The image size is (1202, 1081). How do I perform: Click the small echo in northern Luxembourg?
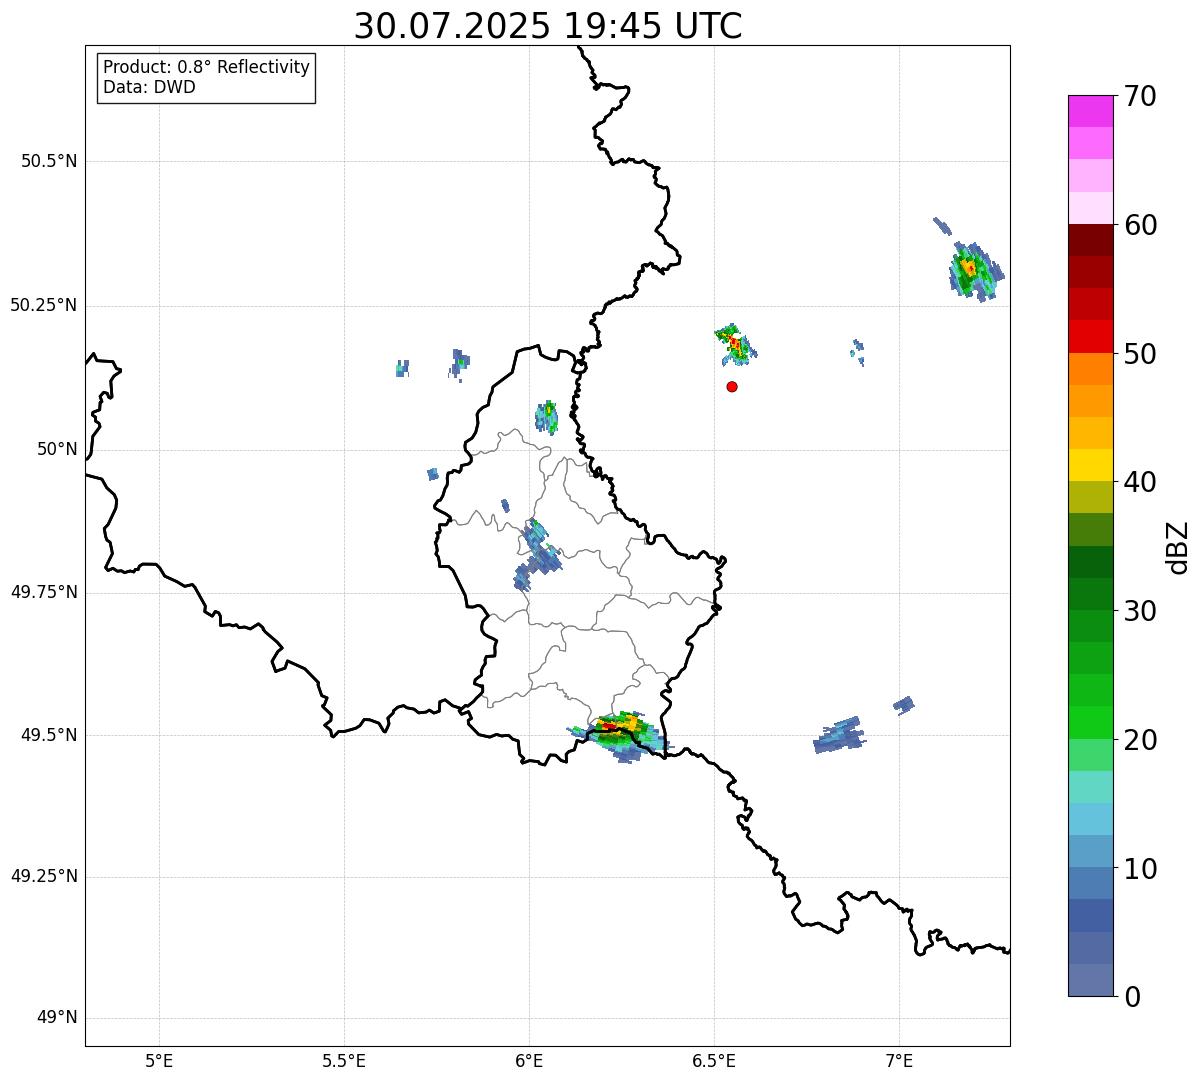pyautogui.click(x=547, y=416)
